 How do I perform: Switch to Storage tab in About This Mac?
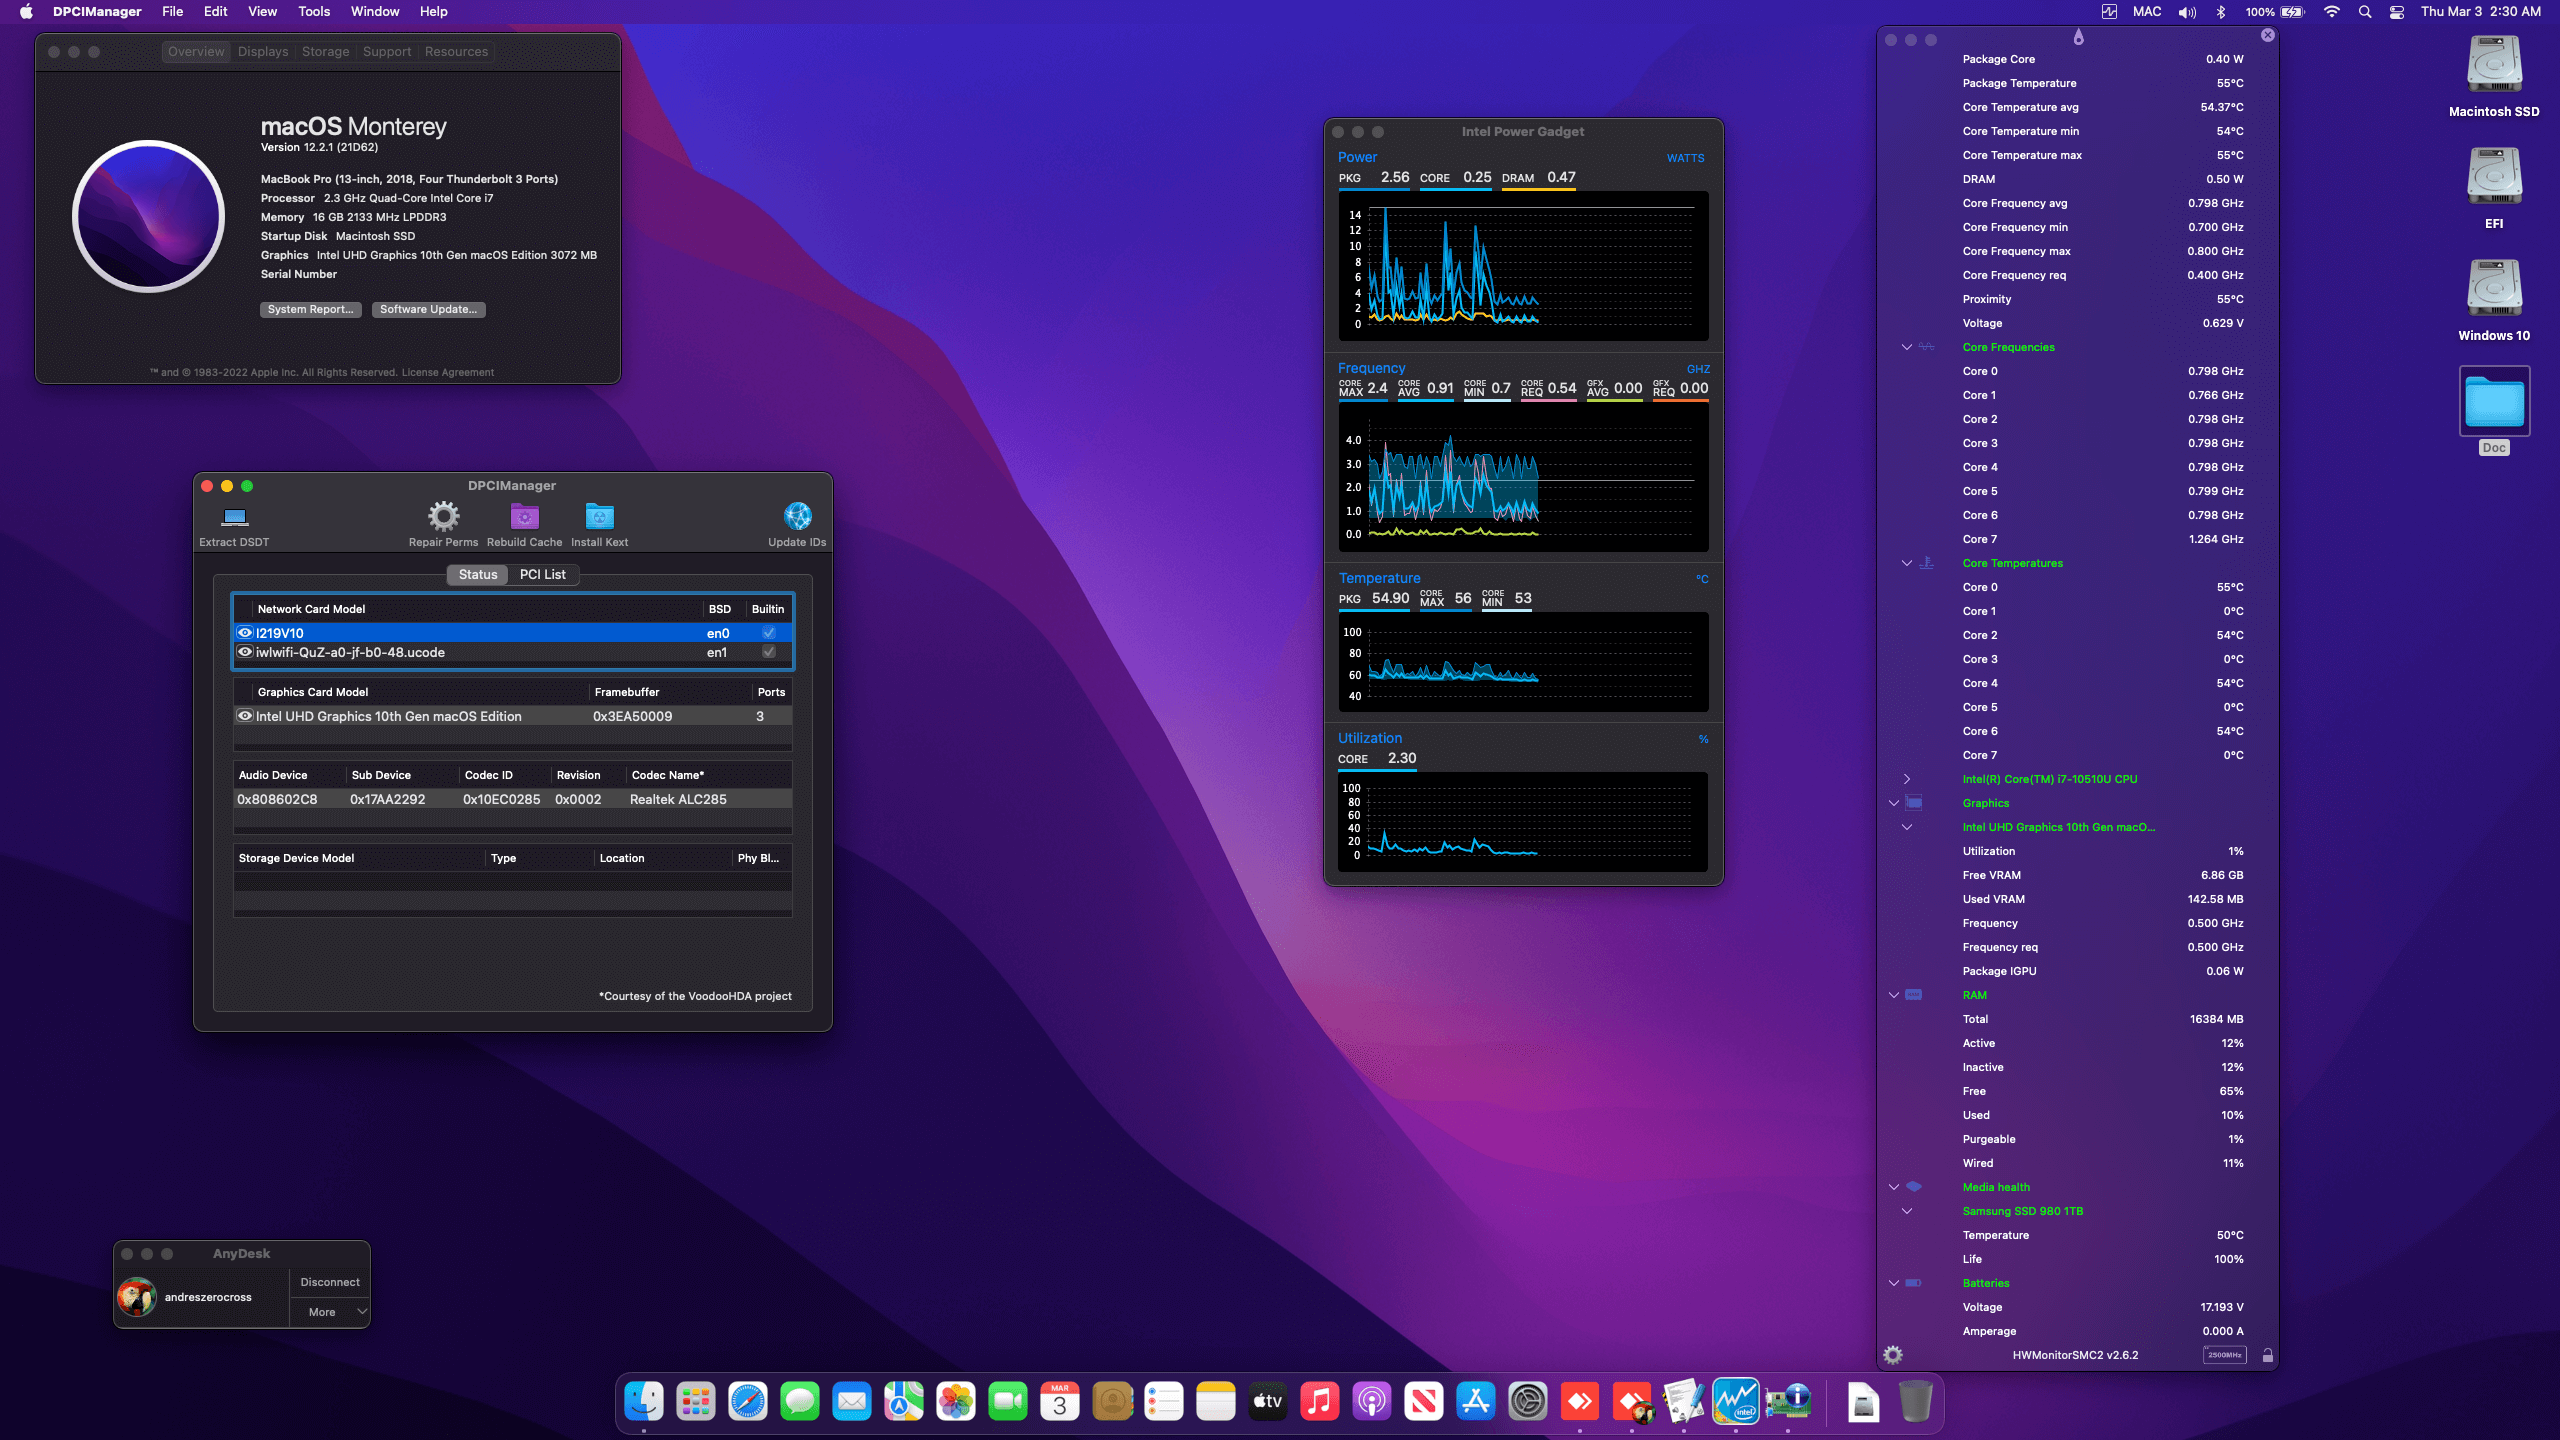point(325,52)
